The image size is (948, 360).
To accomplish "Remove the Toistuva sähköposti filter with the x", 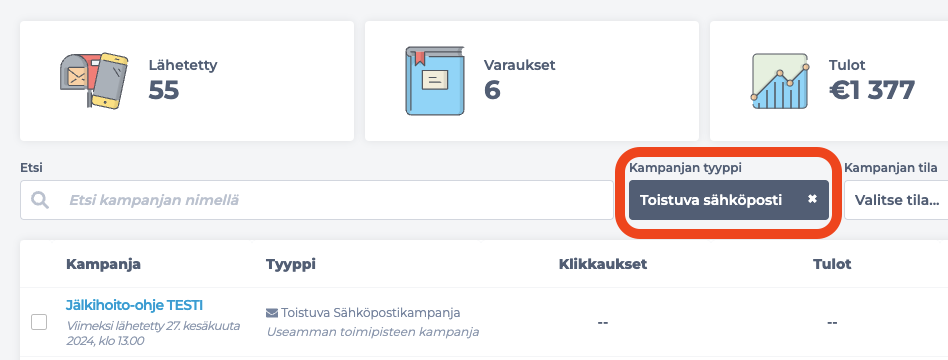I will (x=812, y=199).
